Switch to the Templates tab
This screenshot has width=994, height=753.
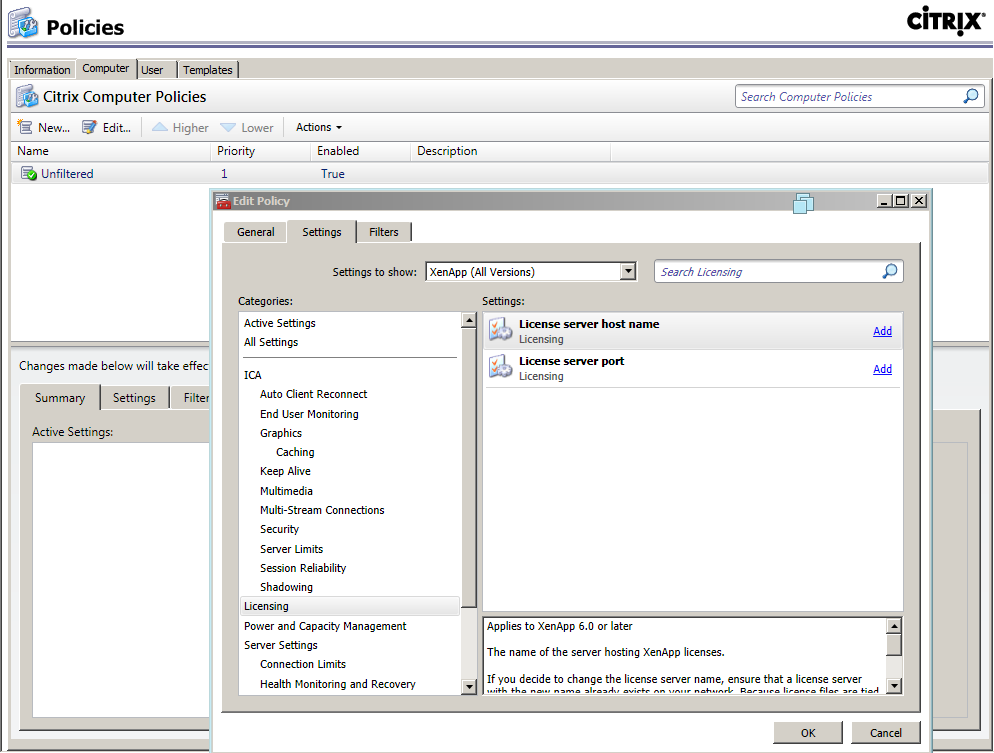pyautogui.click(x=207, y=69)
